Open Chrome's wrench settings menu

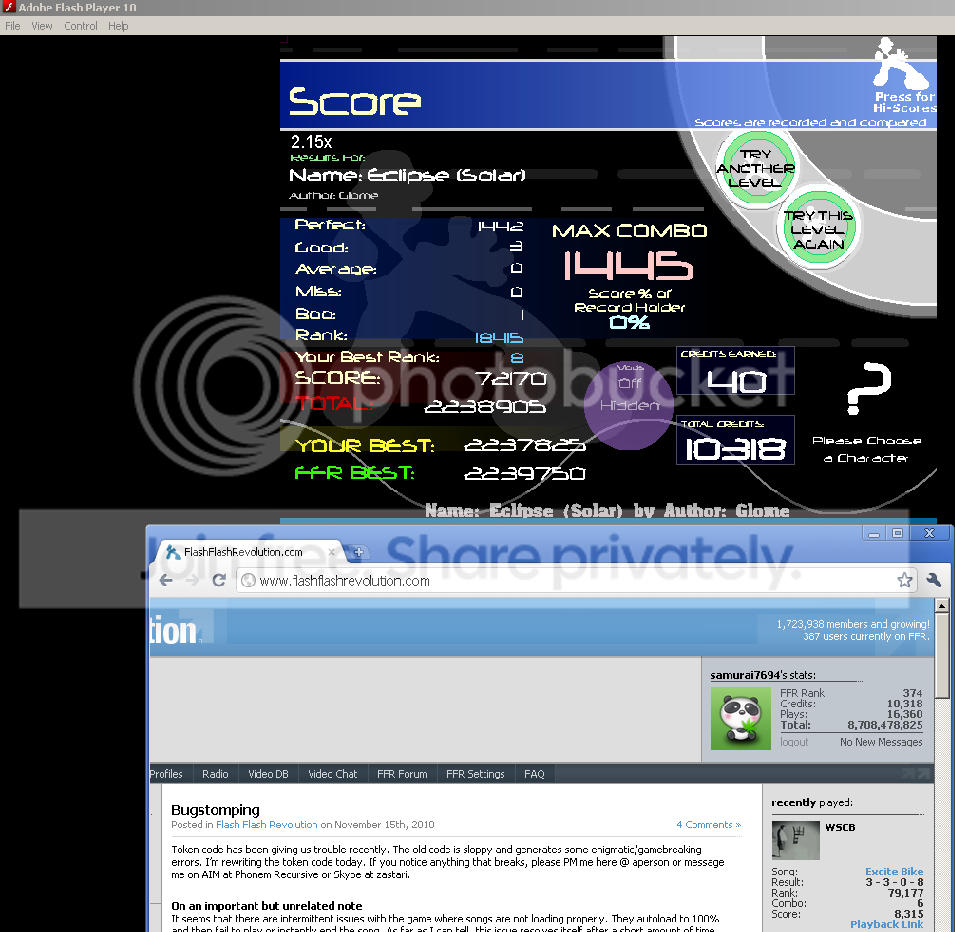pyautogui.click(x=934, y=580)
